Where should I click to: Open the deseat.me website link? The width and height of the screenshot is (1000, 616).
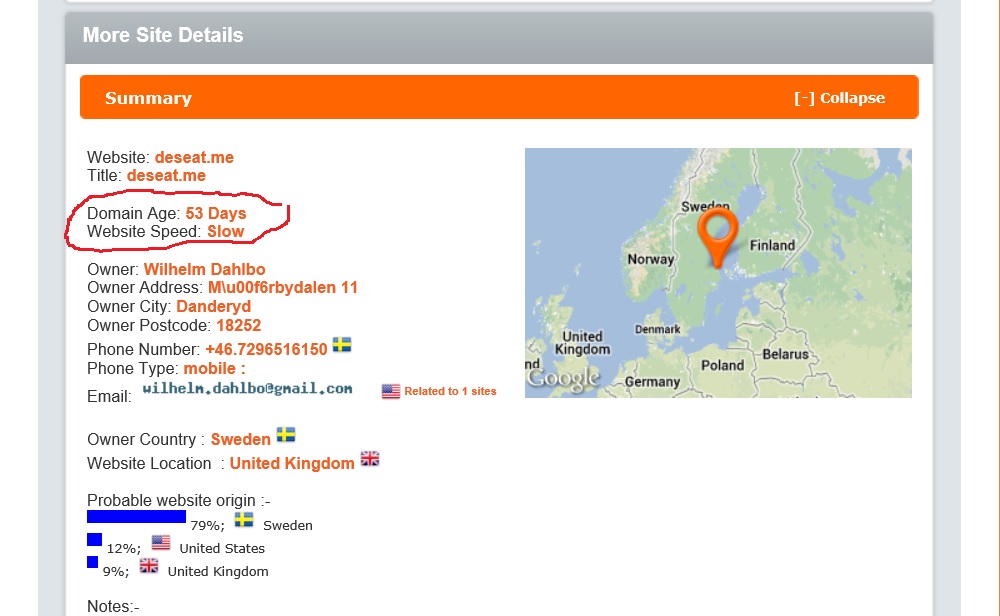194,157
